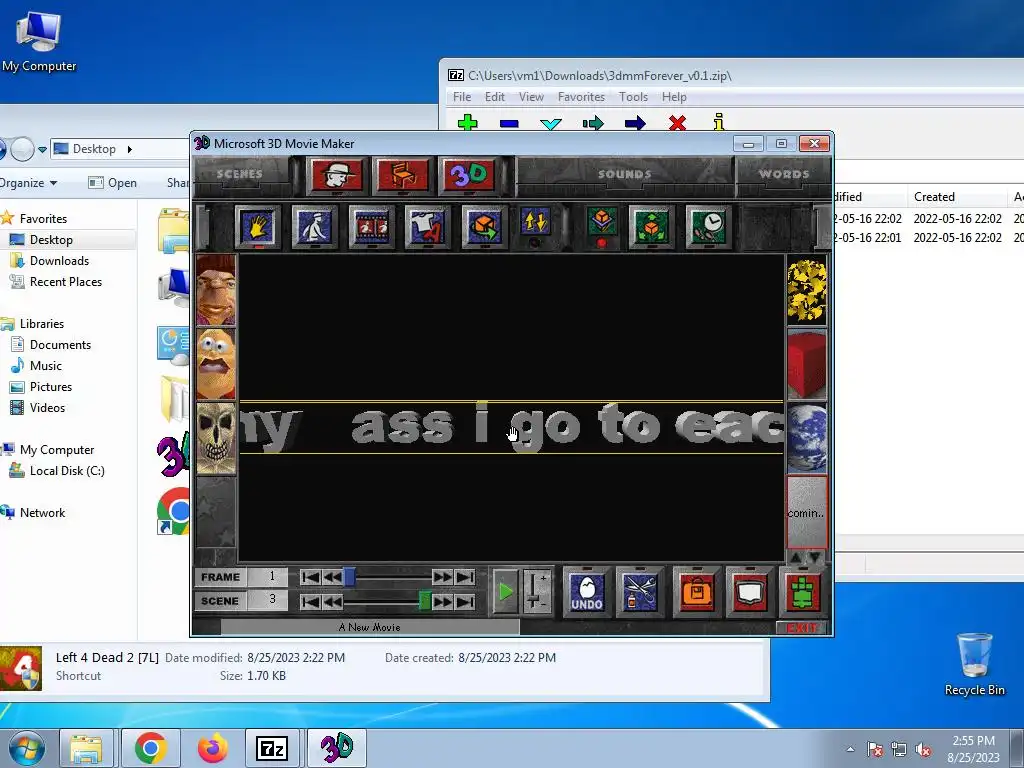
Task: Sort by the Created column in 7-Zip
Action: pyautogui.click(x=957, y=197)
